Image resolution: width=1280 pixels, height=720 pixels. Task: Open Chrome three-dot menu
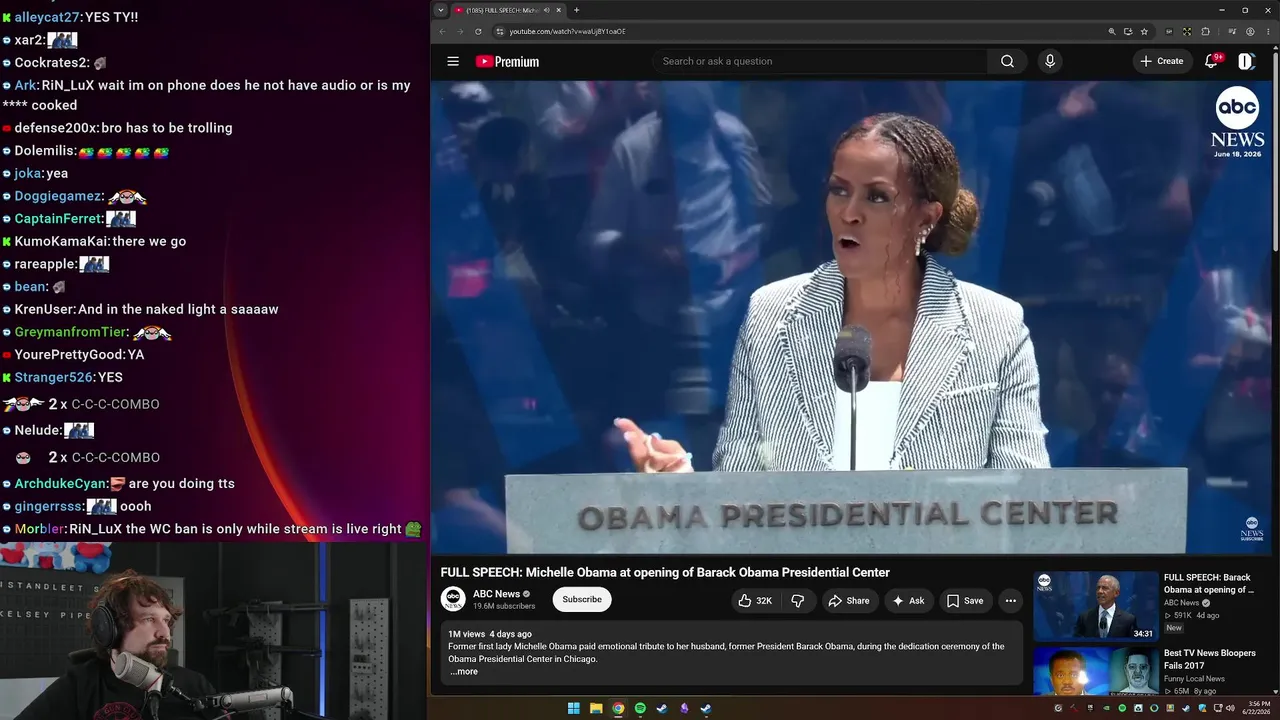point(1268,31)
